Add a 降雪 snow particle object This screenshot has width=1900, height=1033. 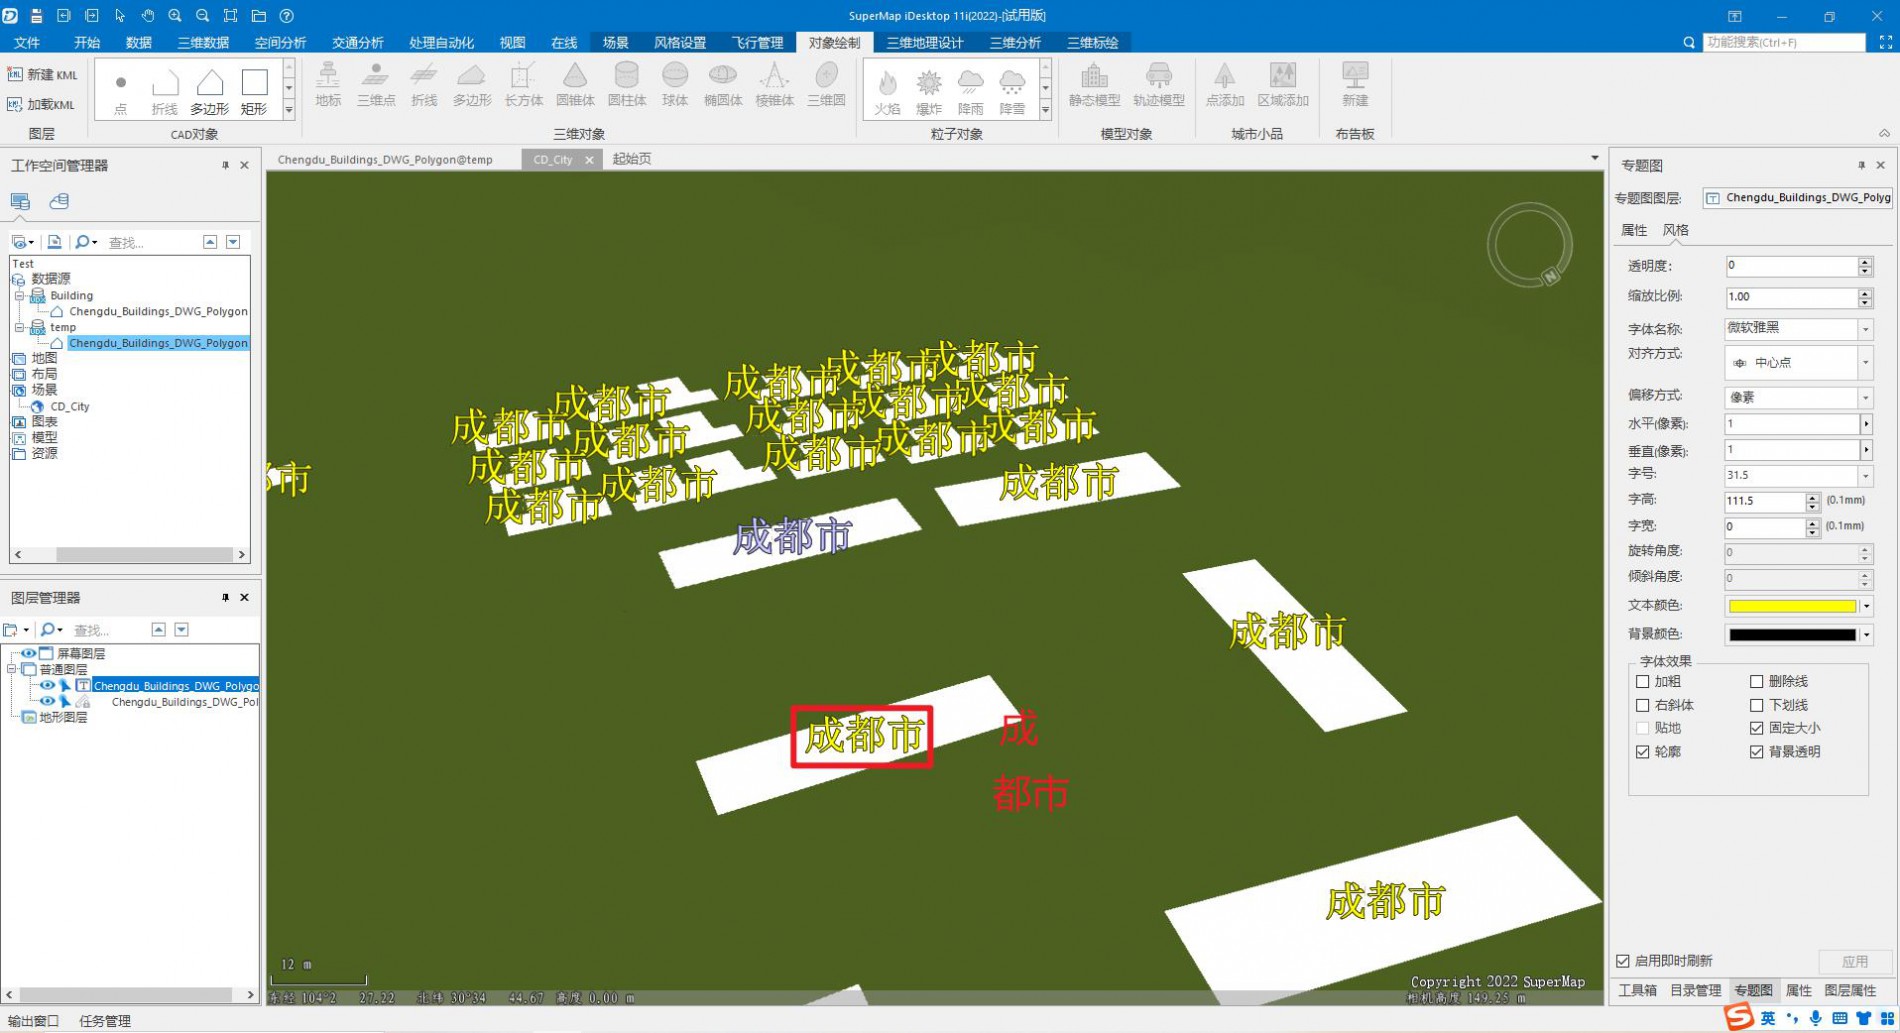[1012, 91]
